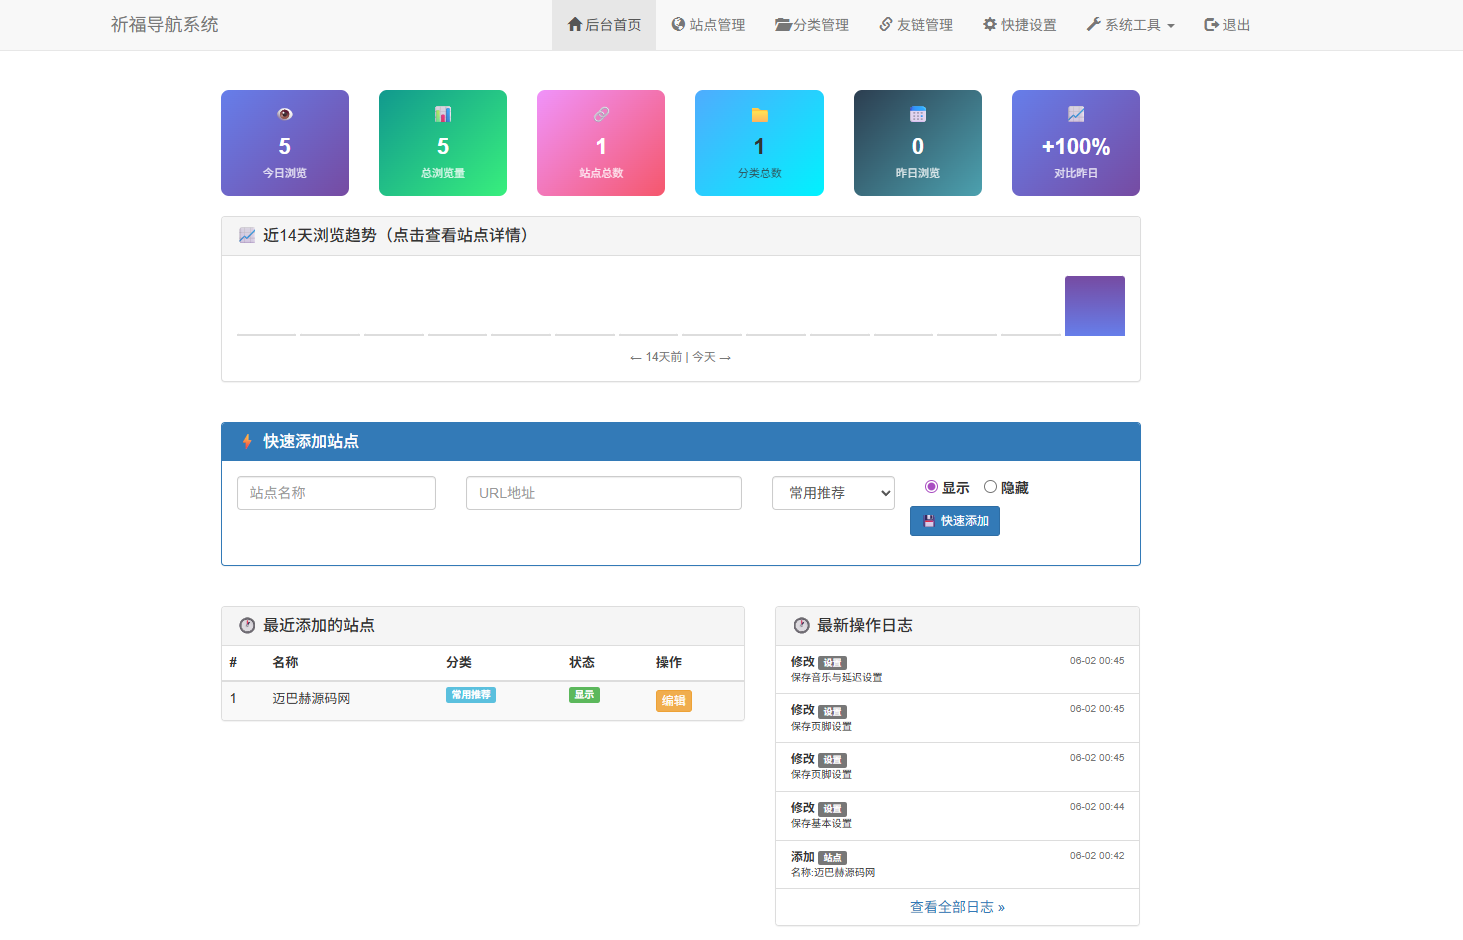Click the eye icon on 今日浏览 card
The height and width of the screenshot is (940, 1463).
click(x=285, y=114)
